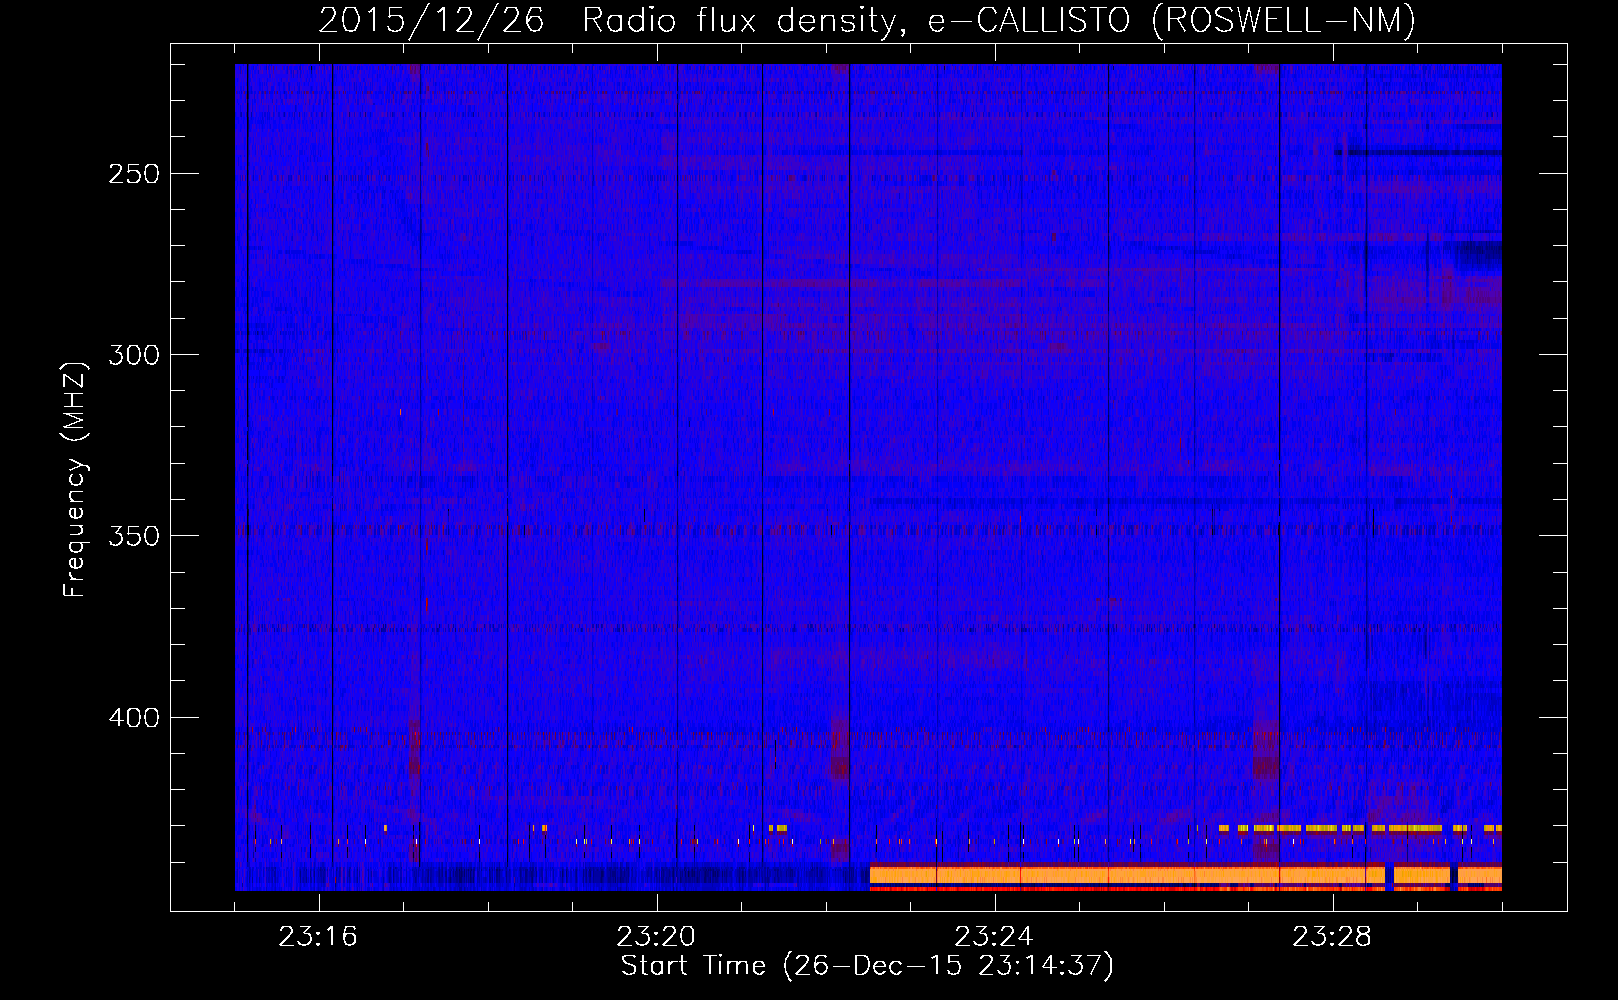Click the 250 frequency tick label

134,174
